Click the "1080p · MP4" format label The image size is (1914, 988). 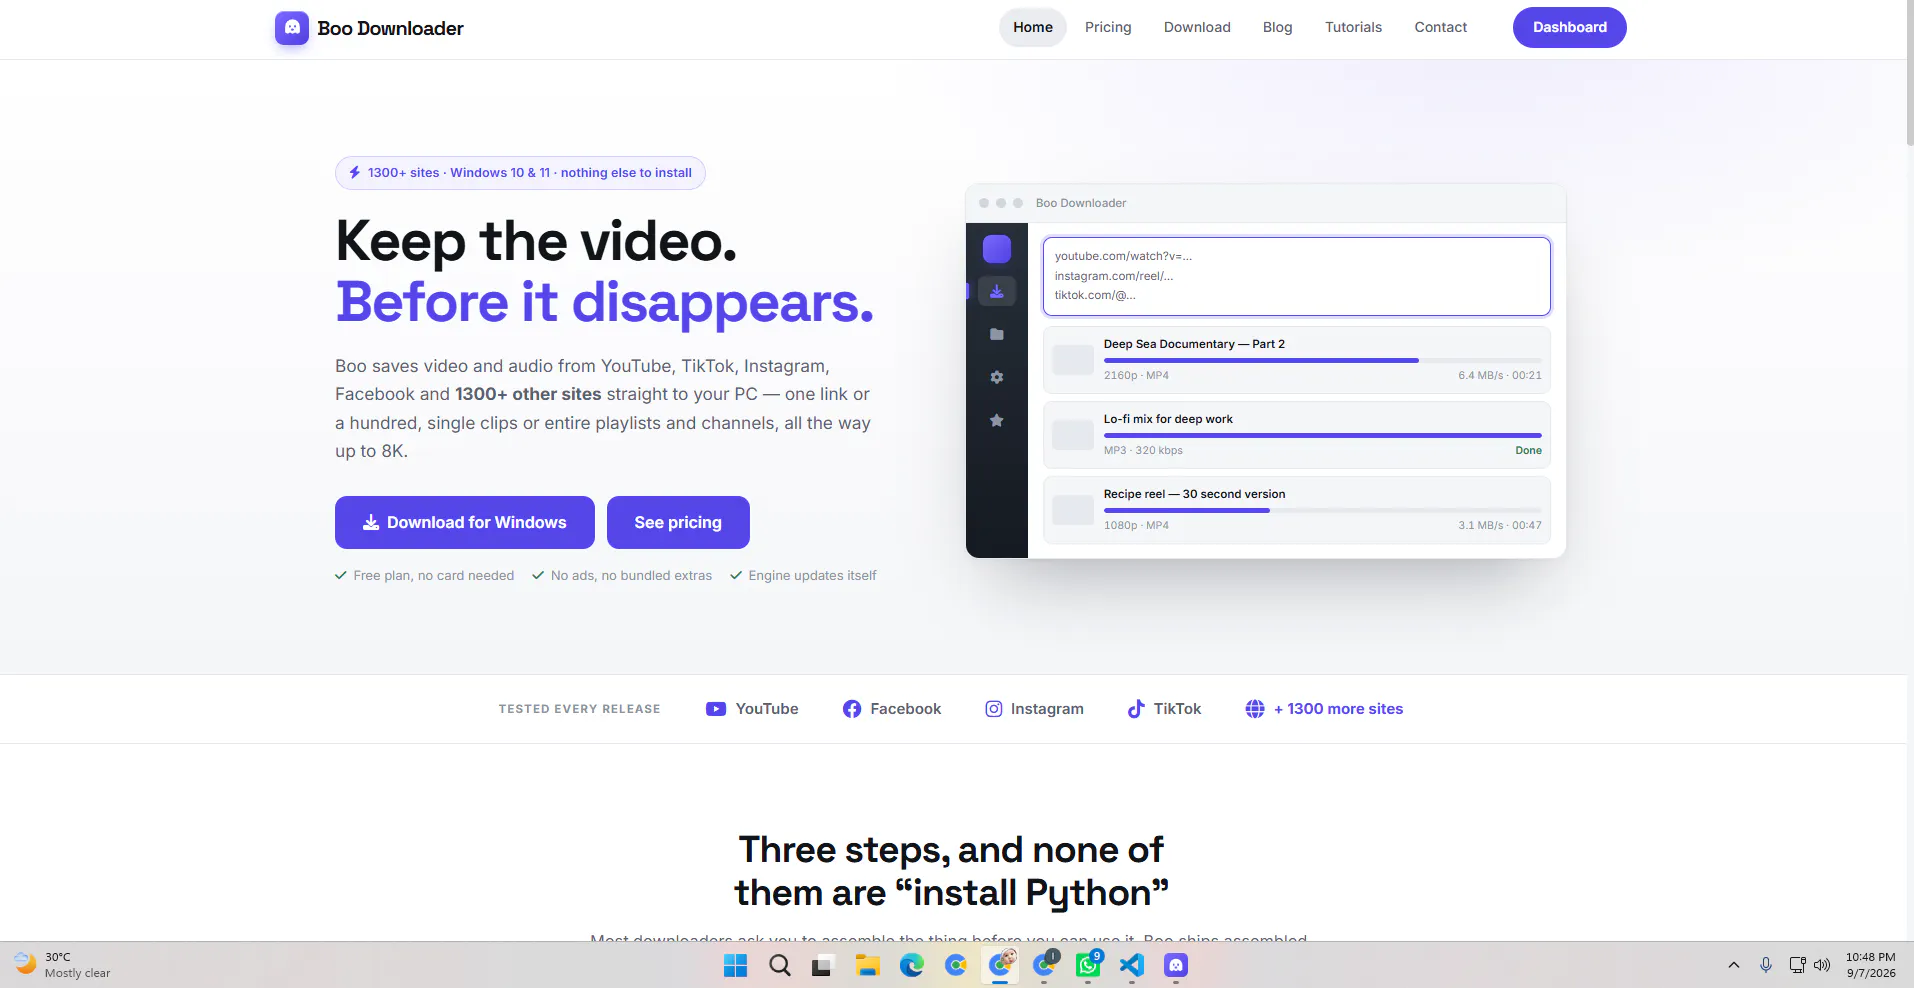[1136, 525]
